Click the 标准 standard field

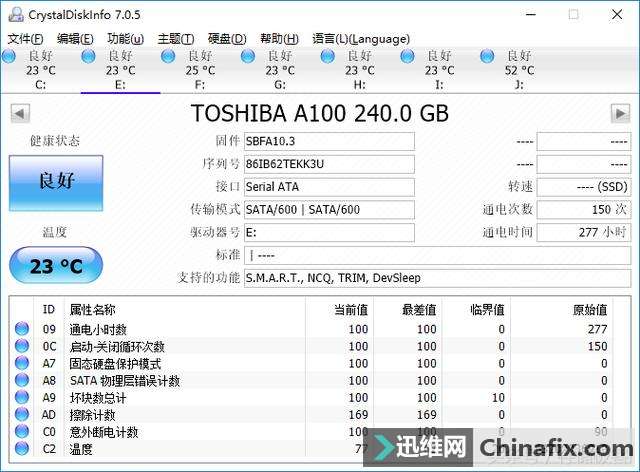pyautogui.click(x=438, y=256)
